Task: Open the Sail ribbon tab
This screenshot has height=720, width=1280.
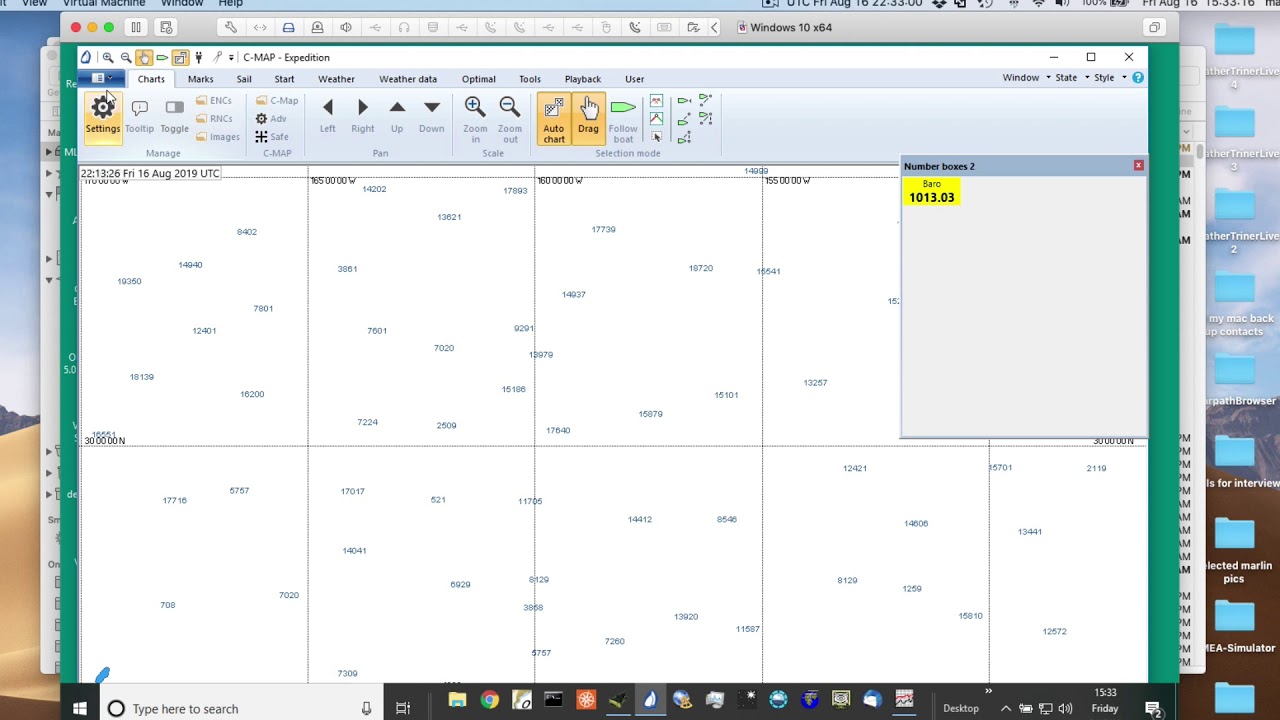Action: pos(244,79)
